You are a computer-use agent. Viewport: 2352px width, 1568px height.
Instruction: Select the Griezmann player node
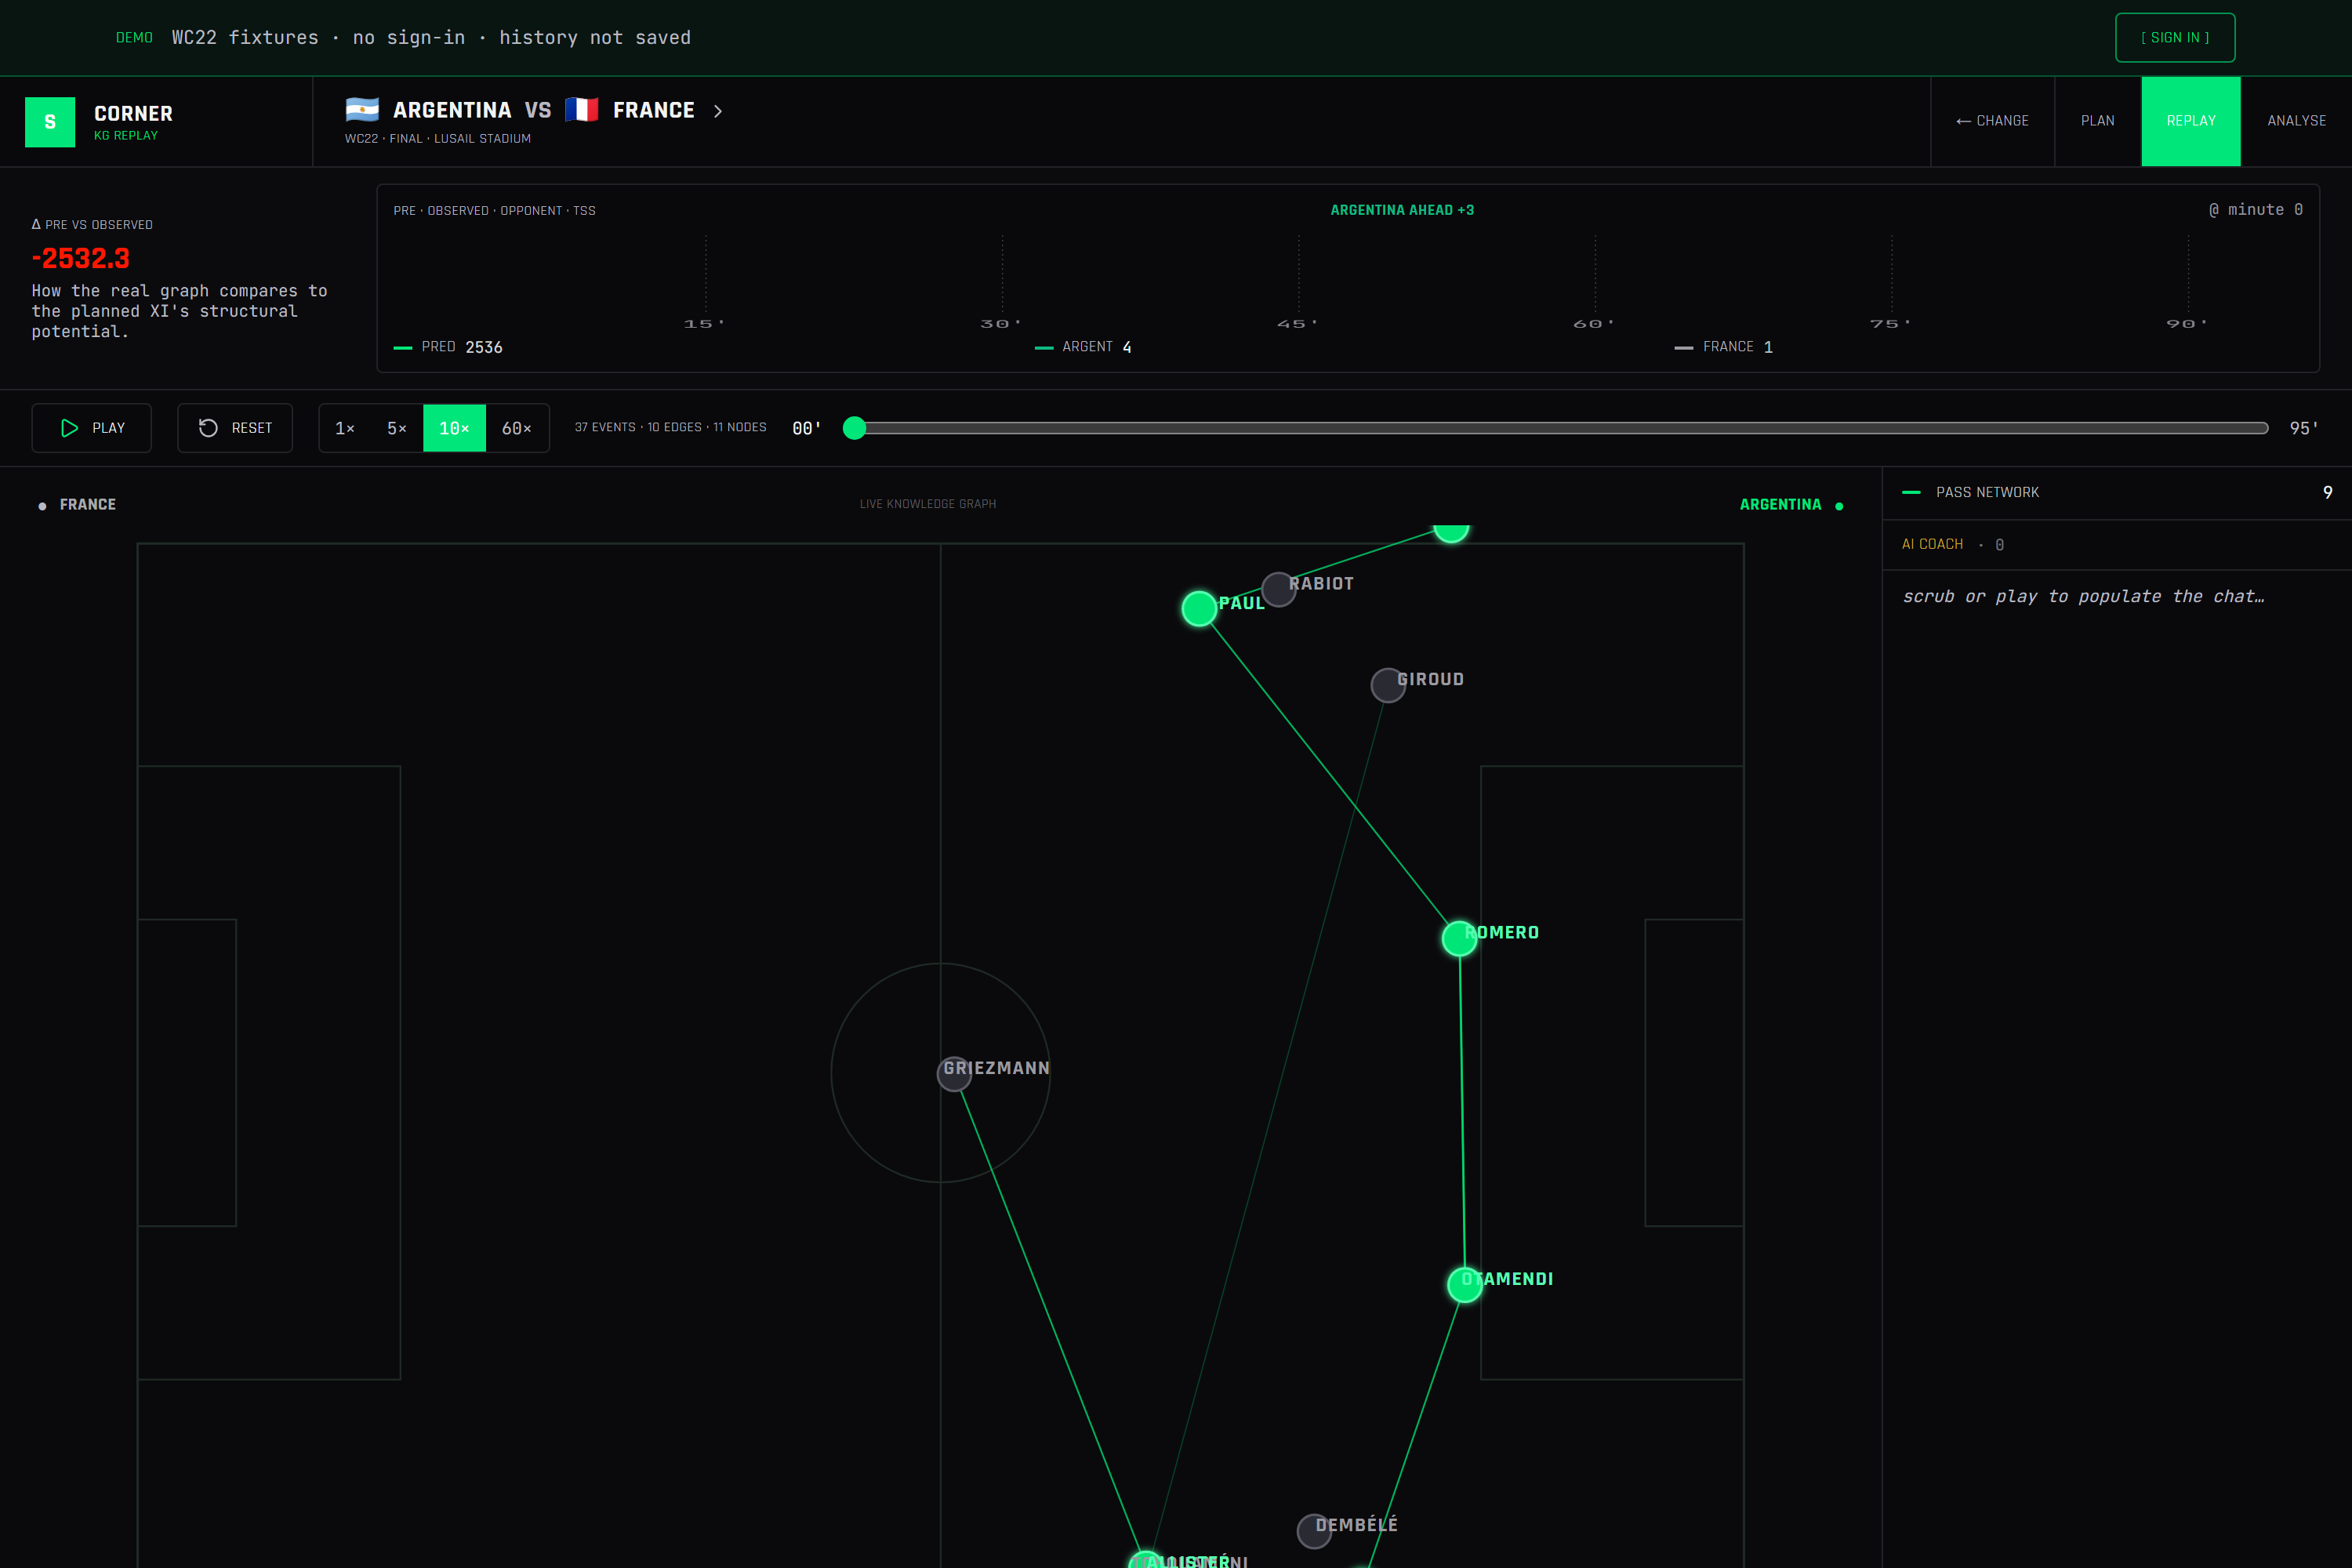(x=954, y=1073)
